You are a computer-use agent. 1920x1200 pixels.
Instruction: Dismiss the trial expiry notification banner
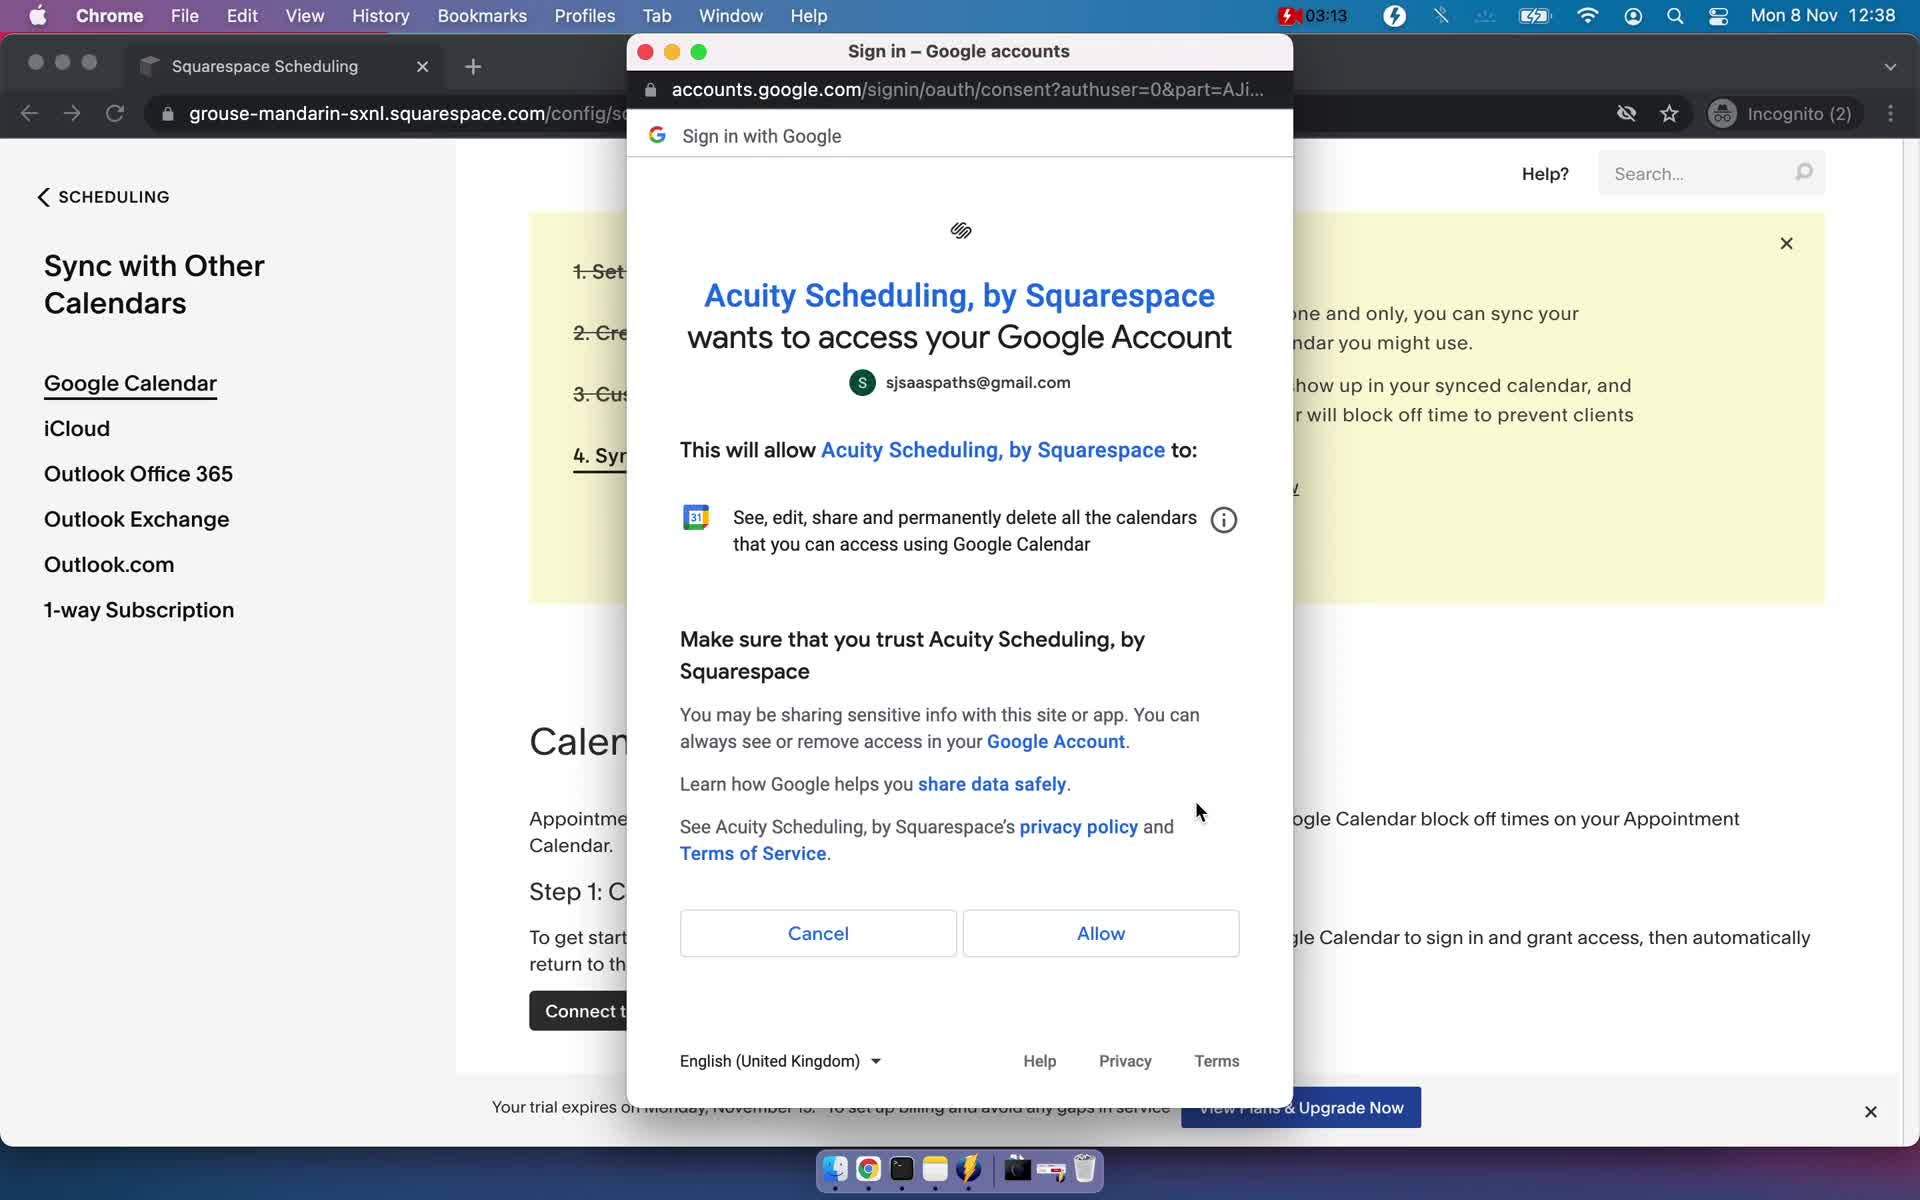1872,1112
